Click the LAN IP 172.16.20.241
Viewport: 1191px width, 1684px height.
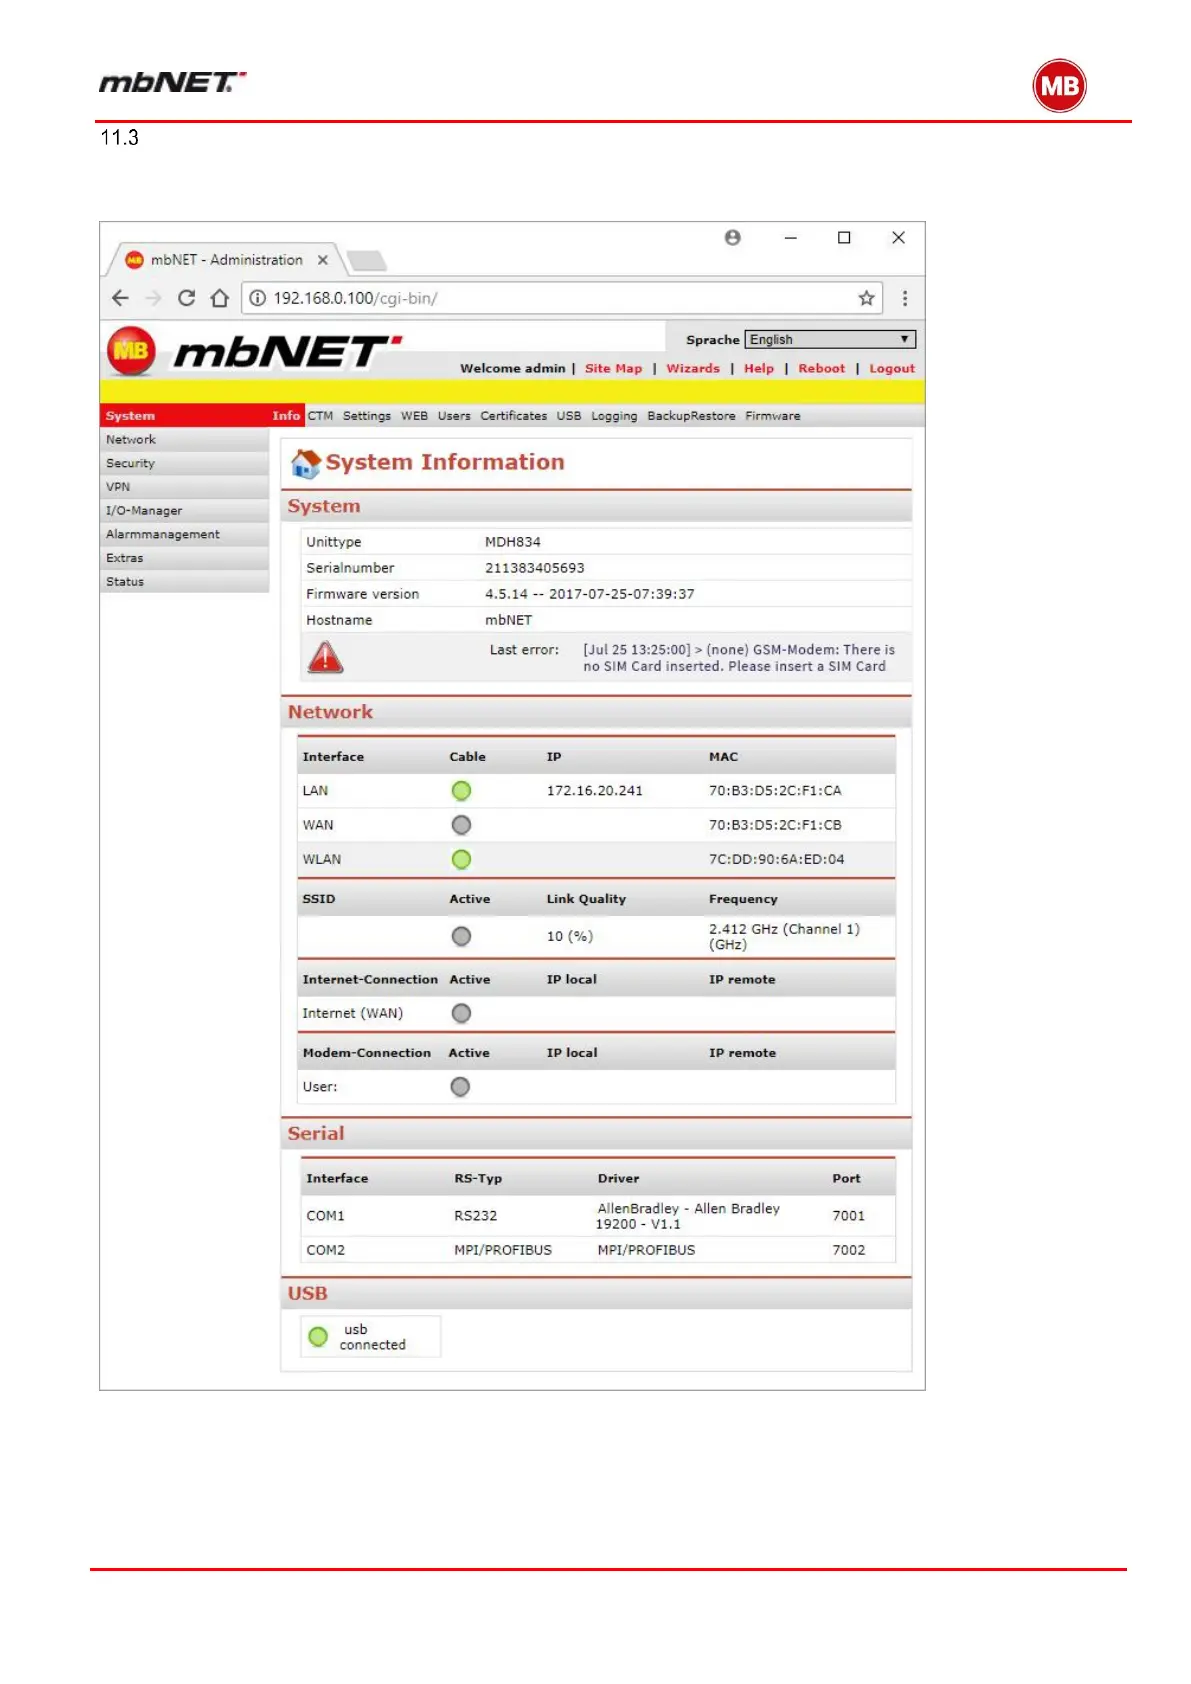[x=594, y=791]
